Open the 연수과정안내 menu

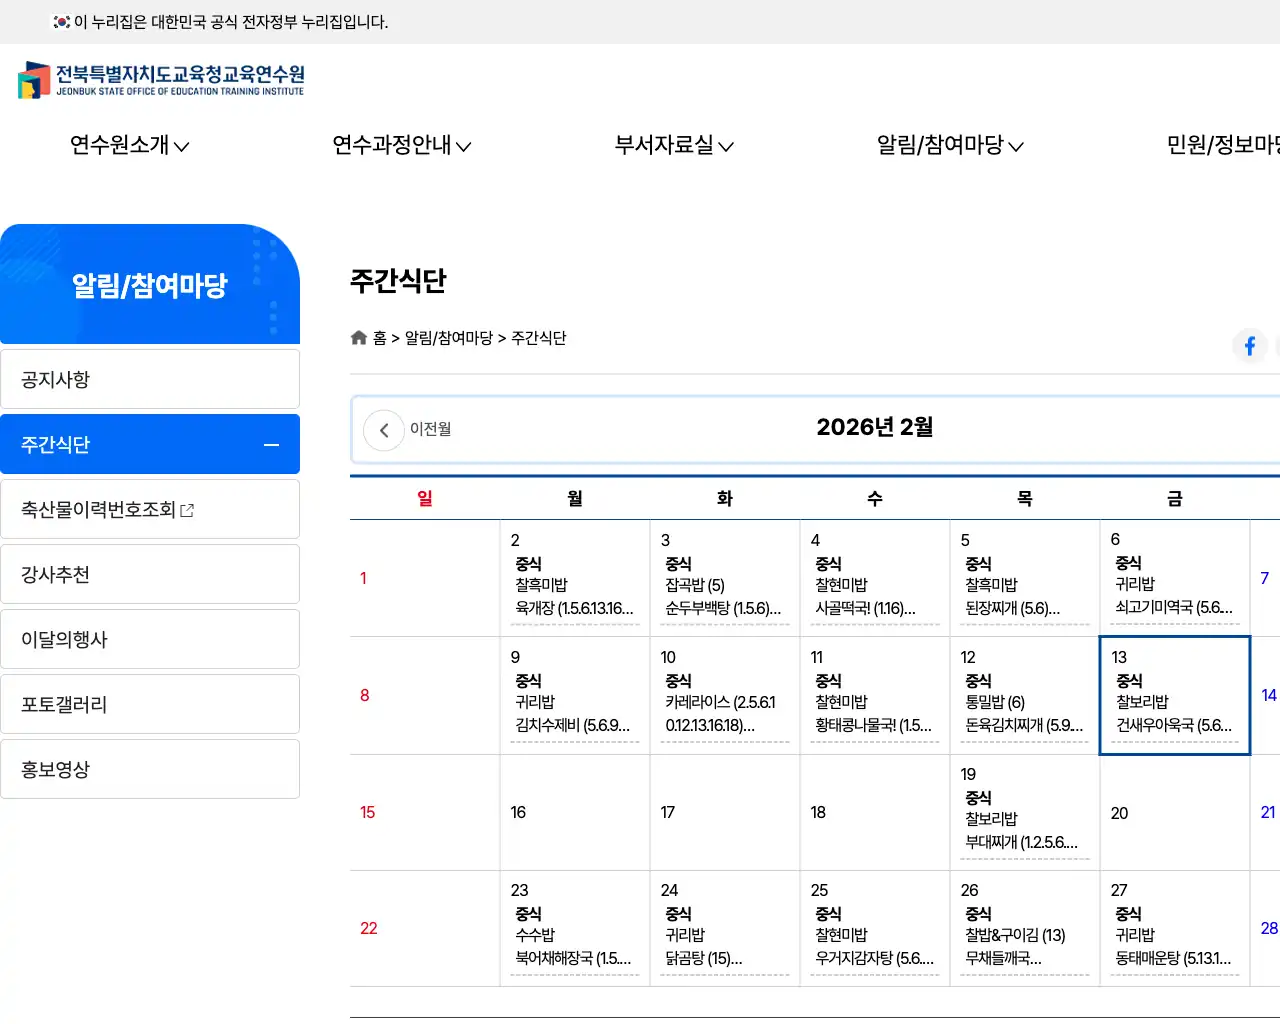point(401,145)
